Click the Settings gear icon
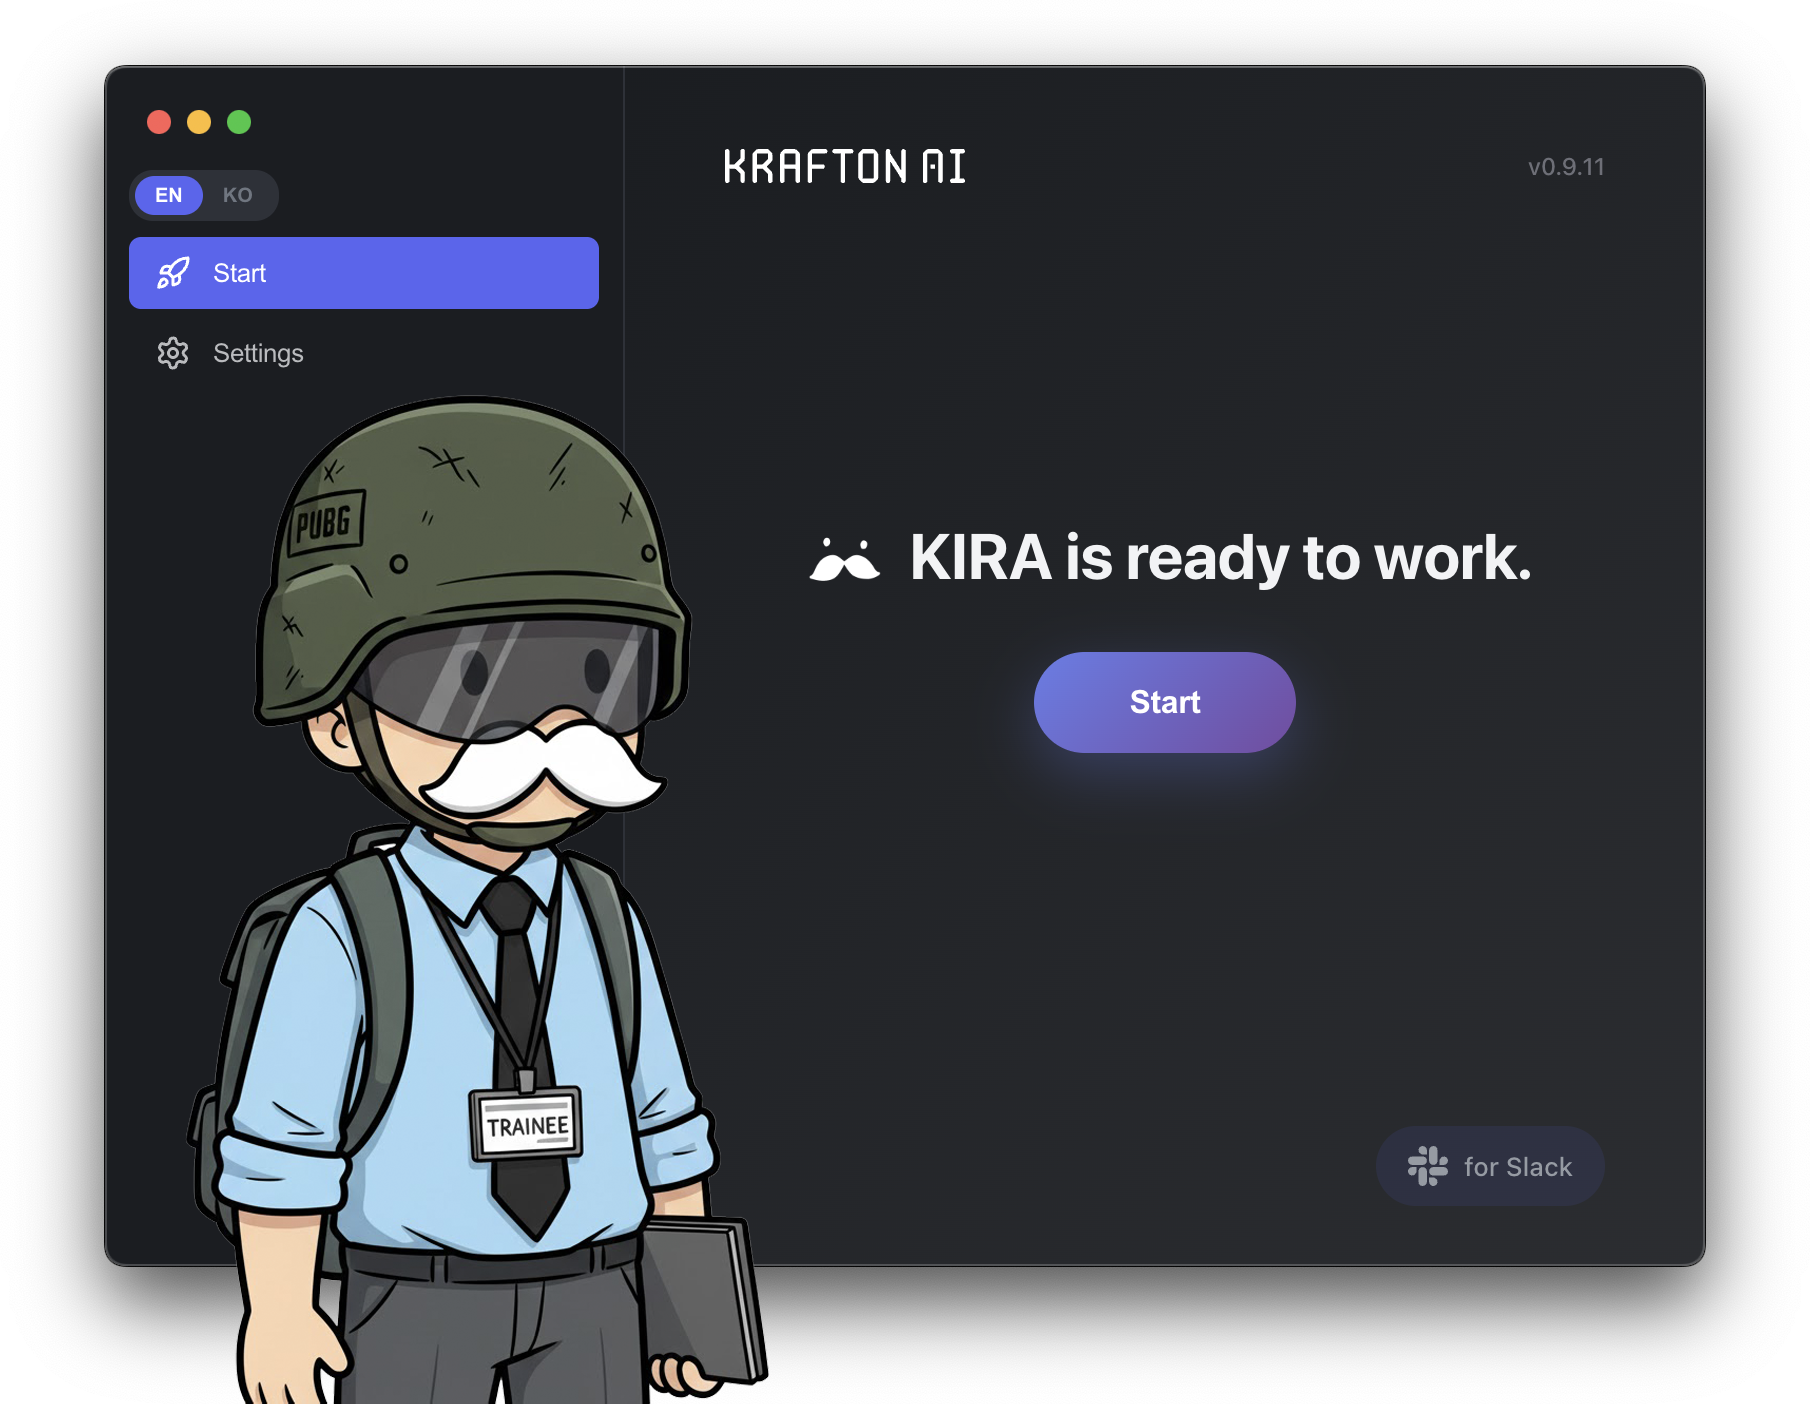This screenshot has height=1404, width=1810. [173, 353]
